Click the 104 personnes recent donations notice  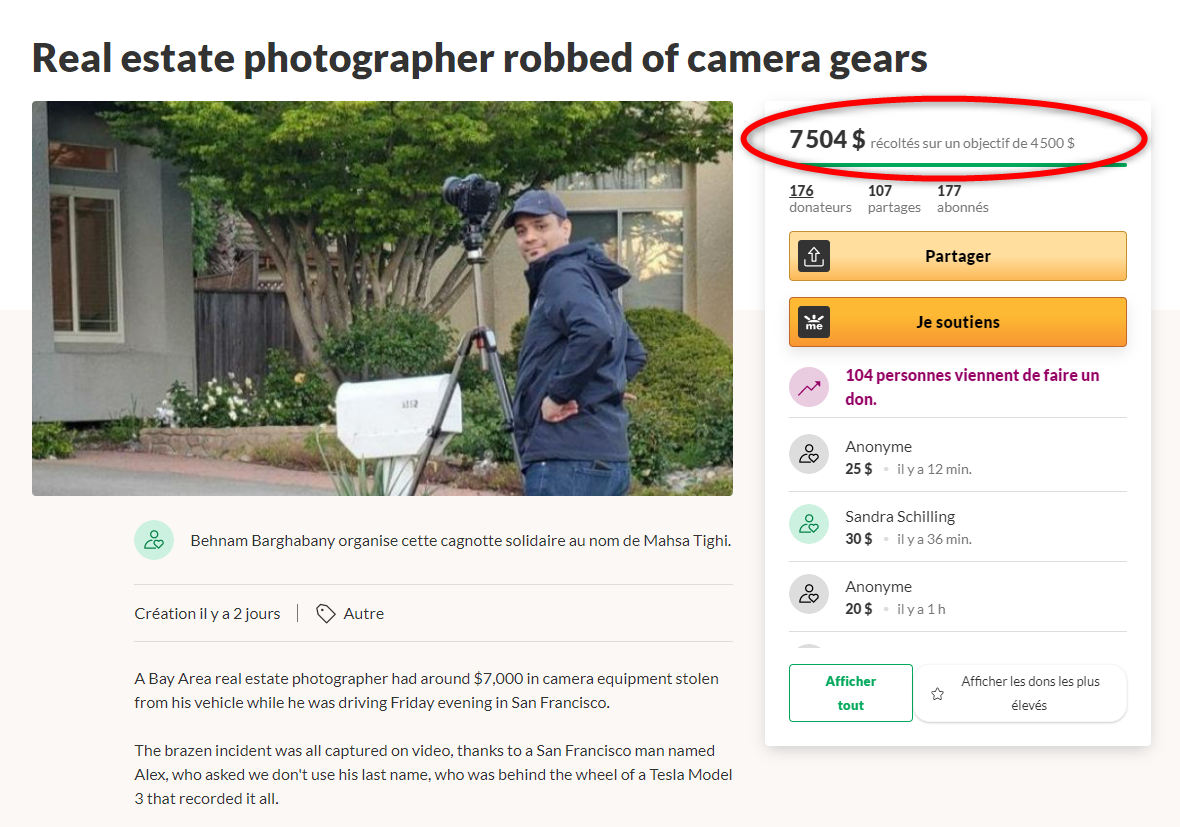point(972,386)
